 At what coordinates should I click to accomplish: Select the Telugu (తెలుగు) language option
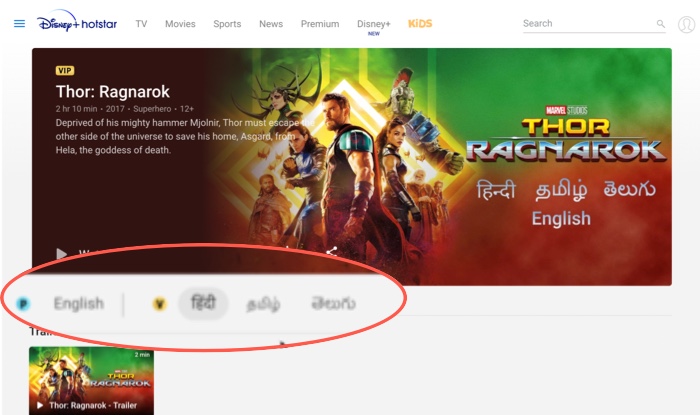[x=333, y=303]
